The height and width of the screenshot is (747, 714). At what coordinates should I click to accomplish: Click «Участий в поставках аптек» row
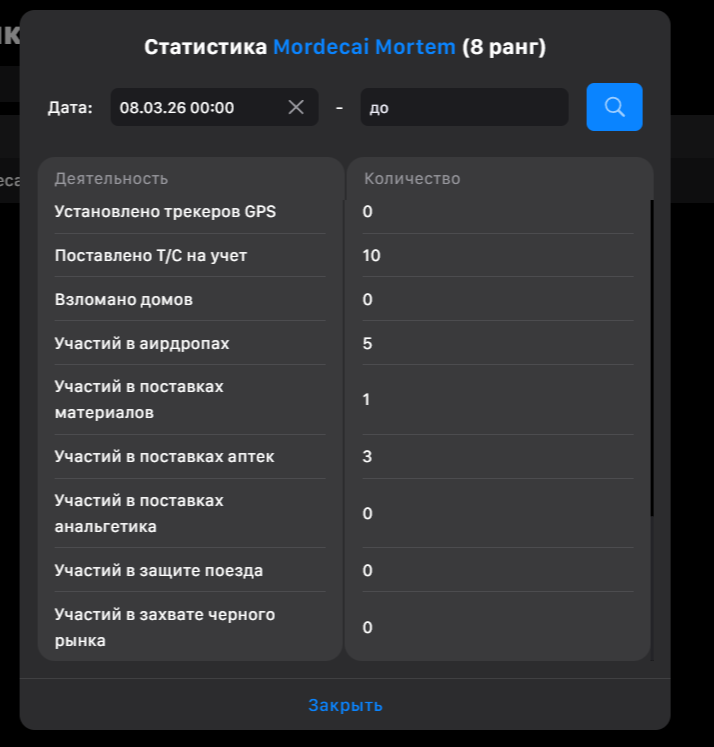tap(164, 457)
